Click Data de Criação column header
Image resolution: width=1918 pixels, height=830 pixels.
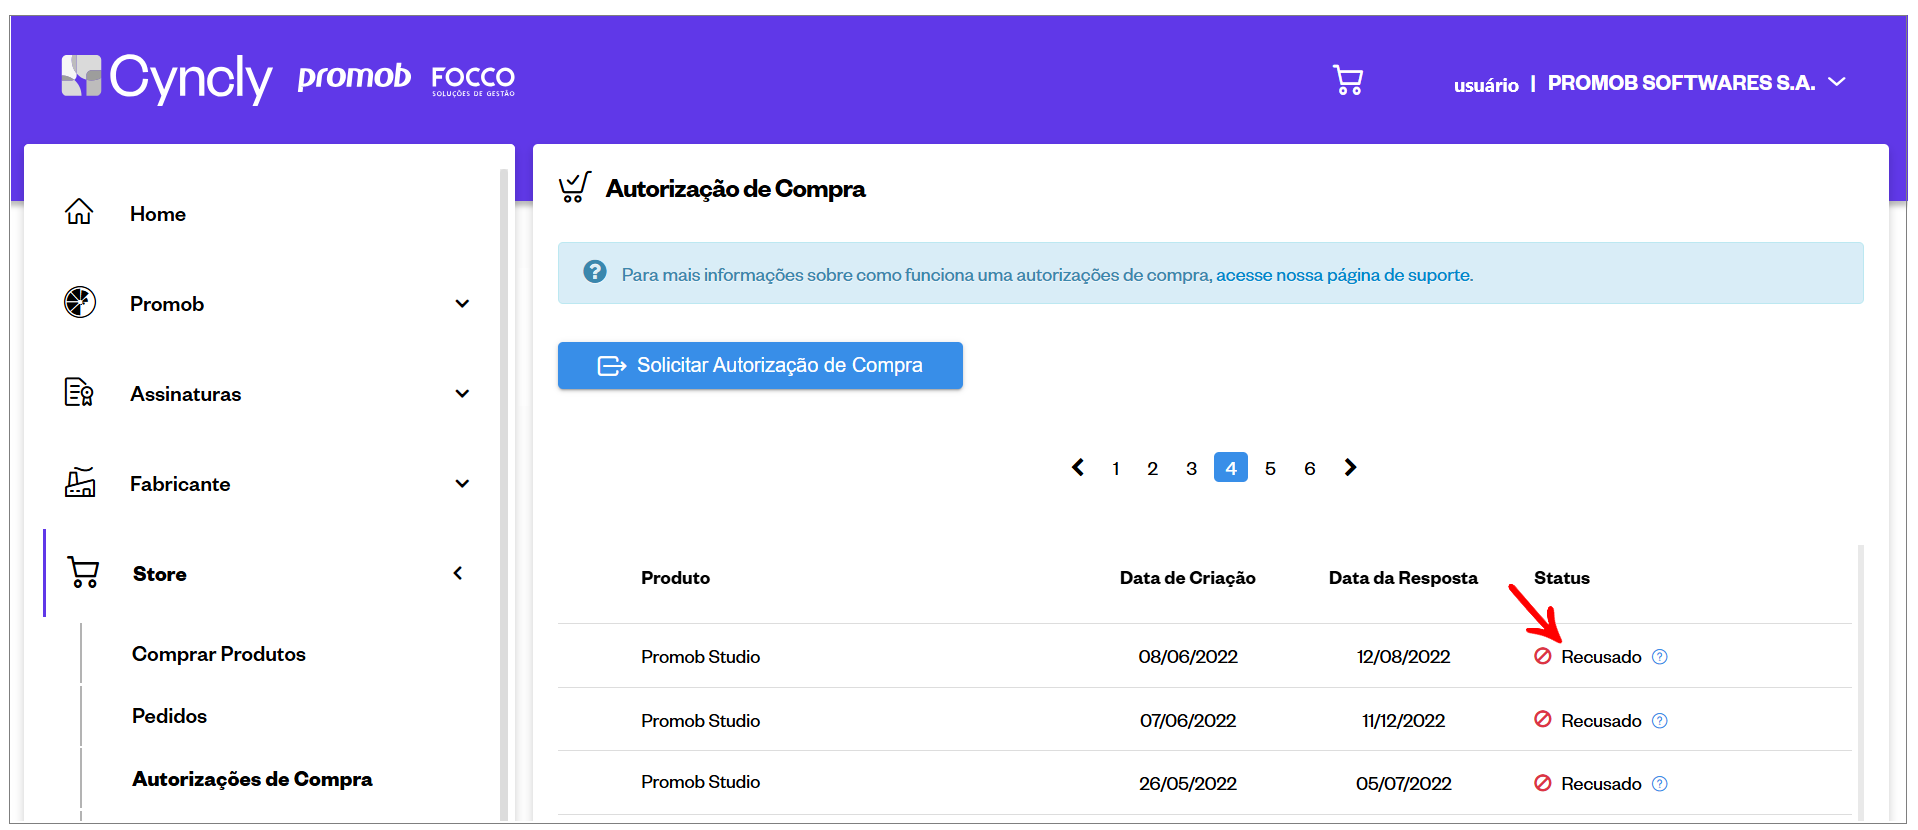(x=1187, y=578)
